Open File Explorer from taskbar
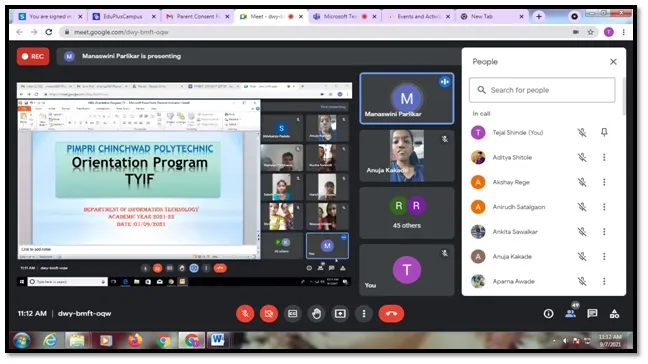Viewport: 648px width, 364px height. pos(77,340)
